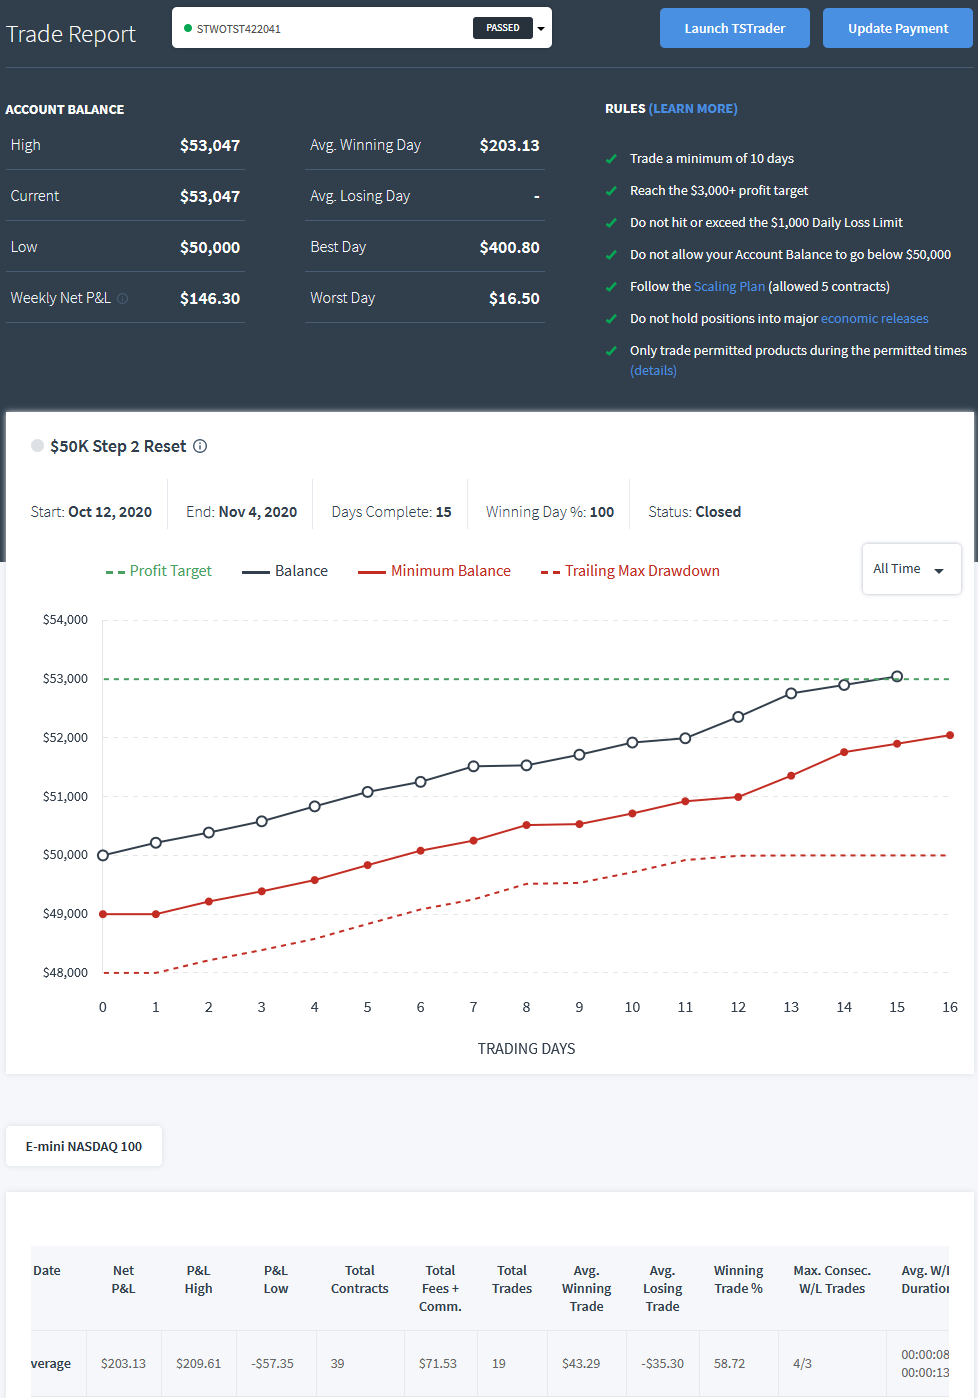Click Update Payment button

point(898,28)
